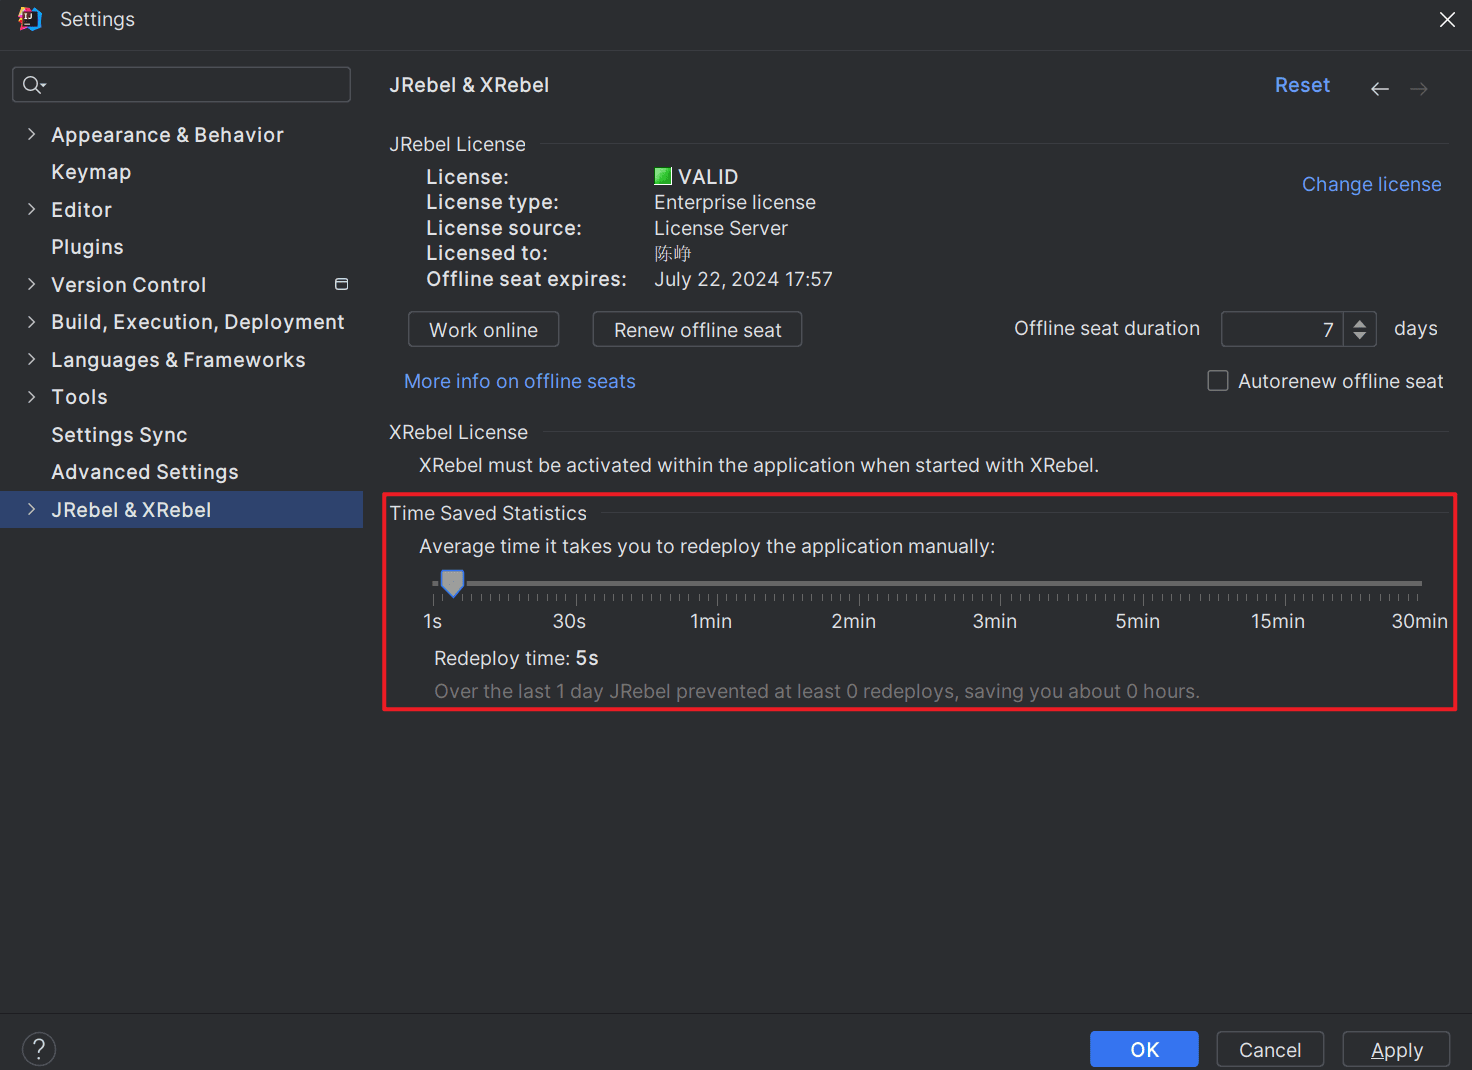Click the Apply button
This screenshot has height=1070, width=1472.
[1396, 1049]
